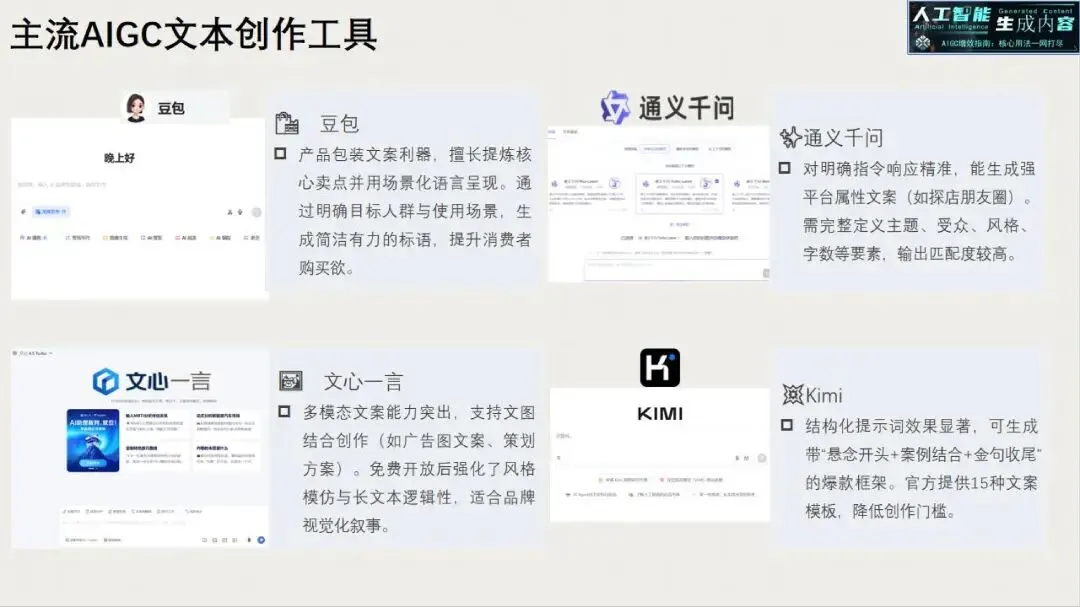Click the line starting 结合创作（如广告图文案
Viewport: 1080px width, 607px height.
pos(419,440)
